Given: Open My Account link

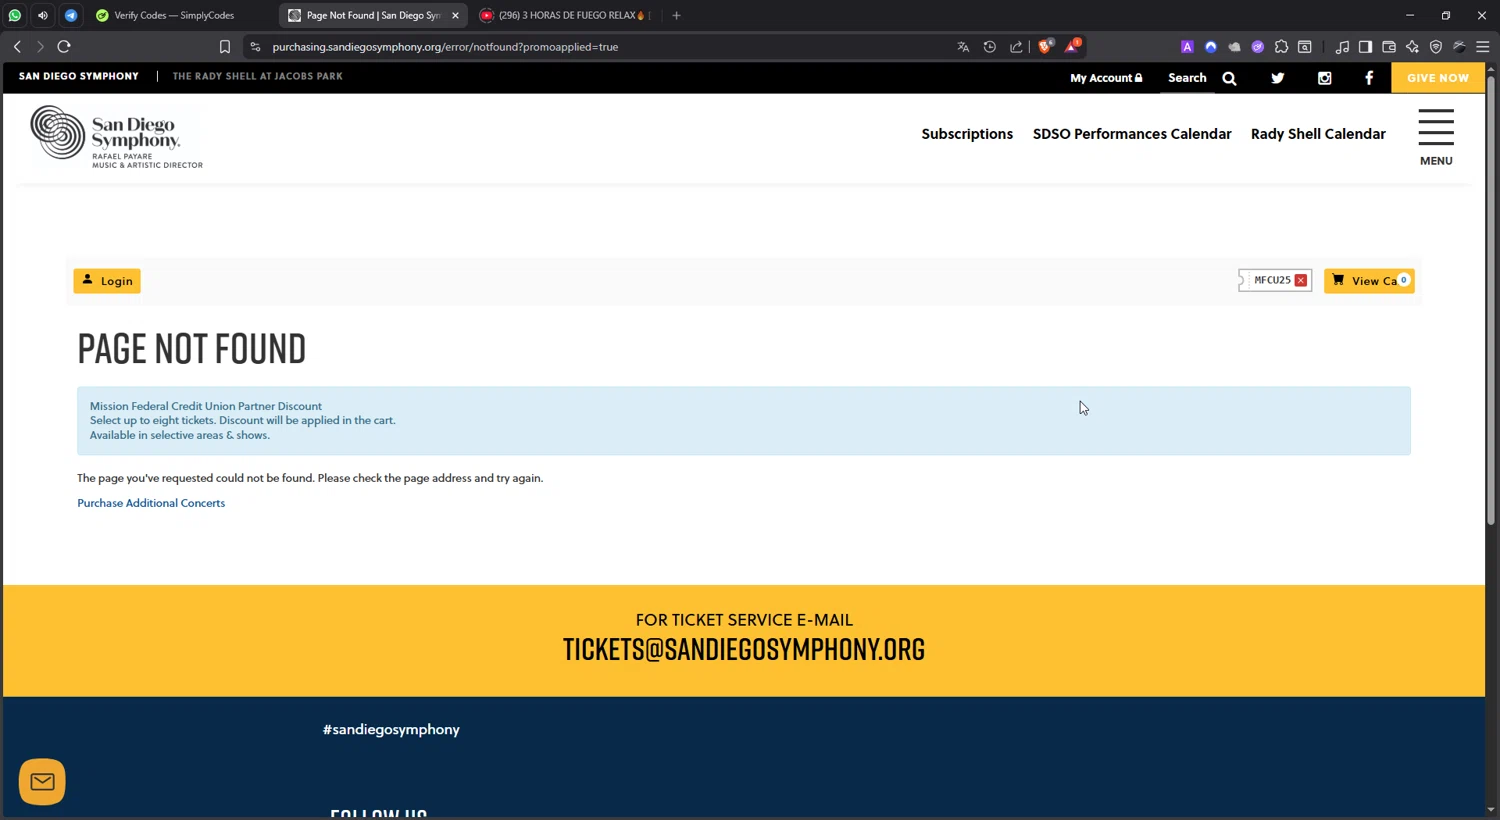Looking at the screenshot, I should [x=1106, y=78].
